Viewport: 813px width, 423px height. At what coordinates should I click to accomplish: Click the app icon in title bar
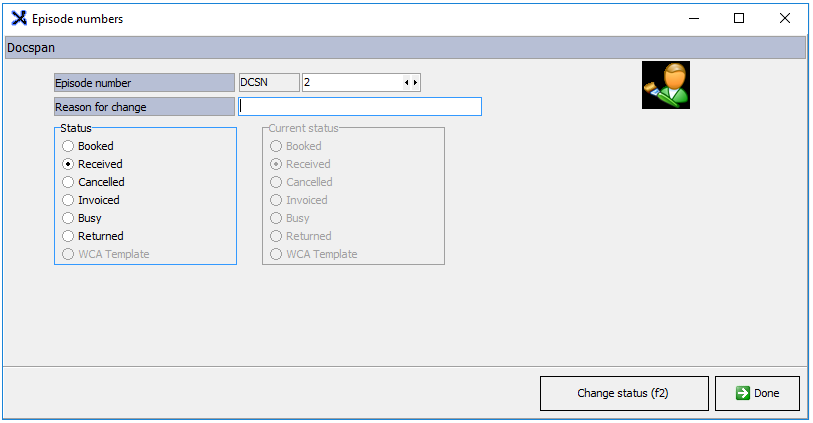pos(19,18)
